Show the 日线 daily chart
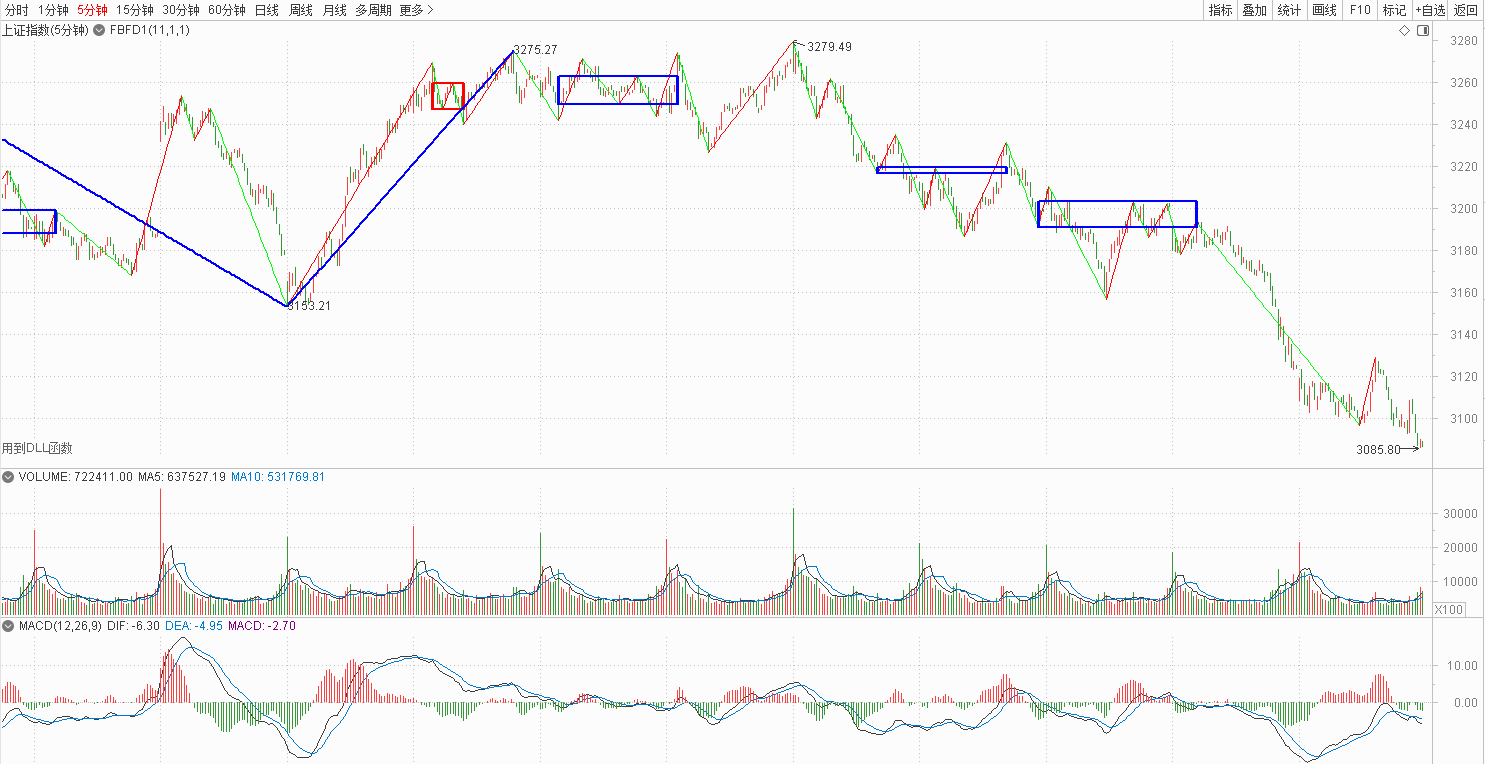 (267, 10)
